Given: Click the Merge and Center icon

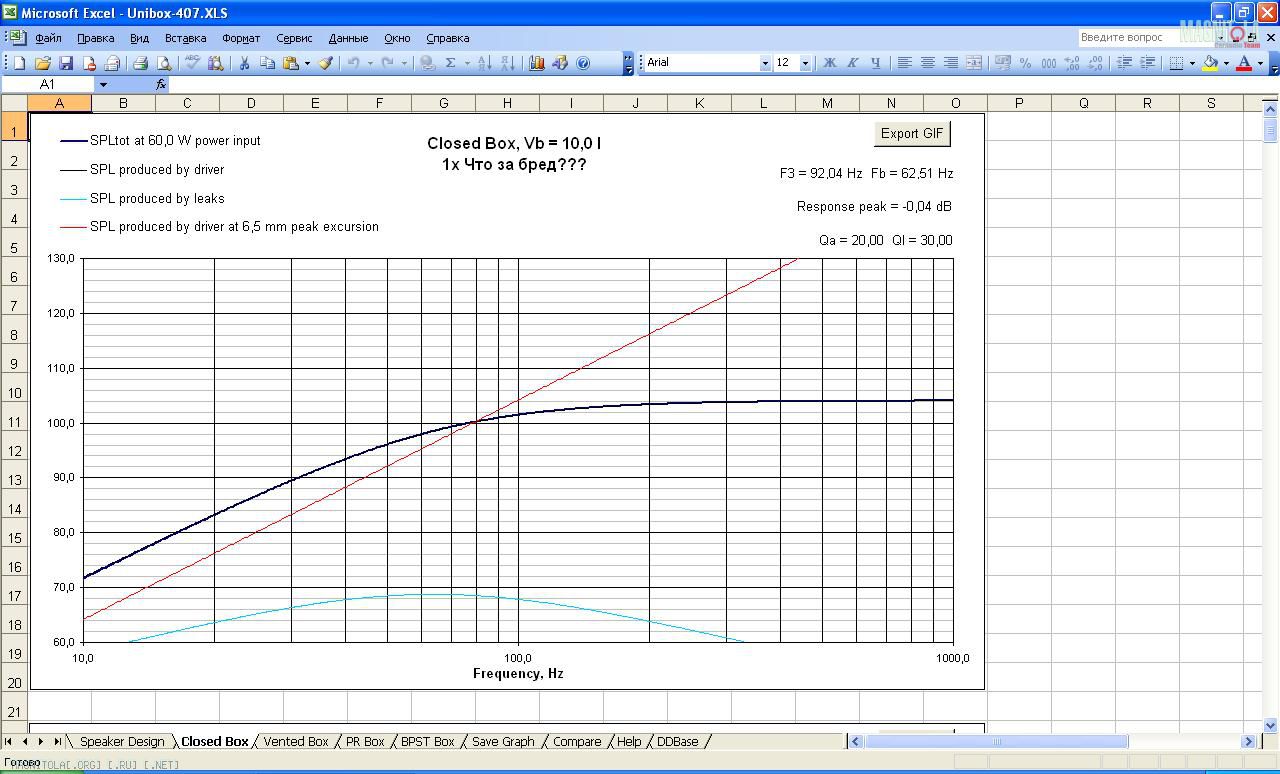Looking at the screenshot, I should point(974,63).
